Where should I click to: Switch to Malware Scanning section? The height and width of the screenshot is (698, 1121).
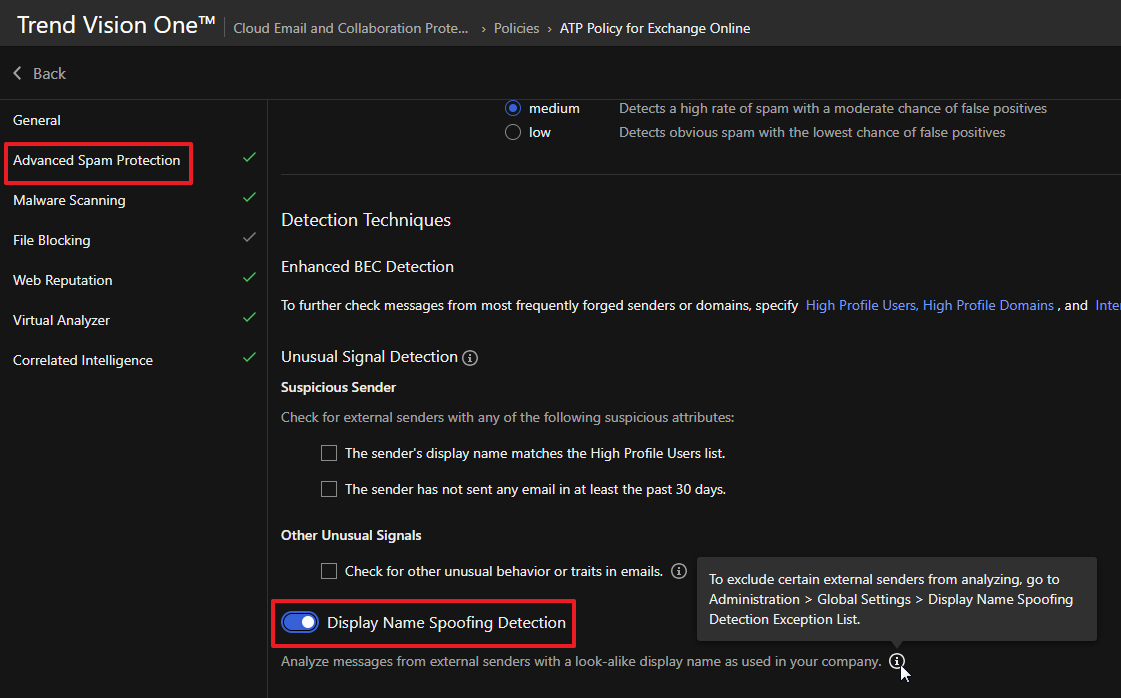(x=69, y=200)
